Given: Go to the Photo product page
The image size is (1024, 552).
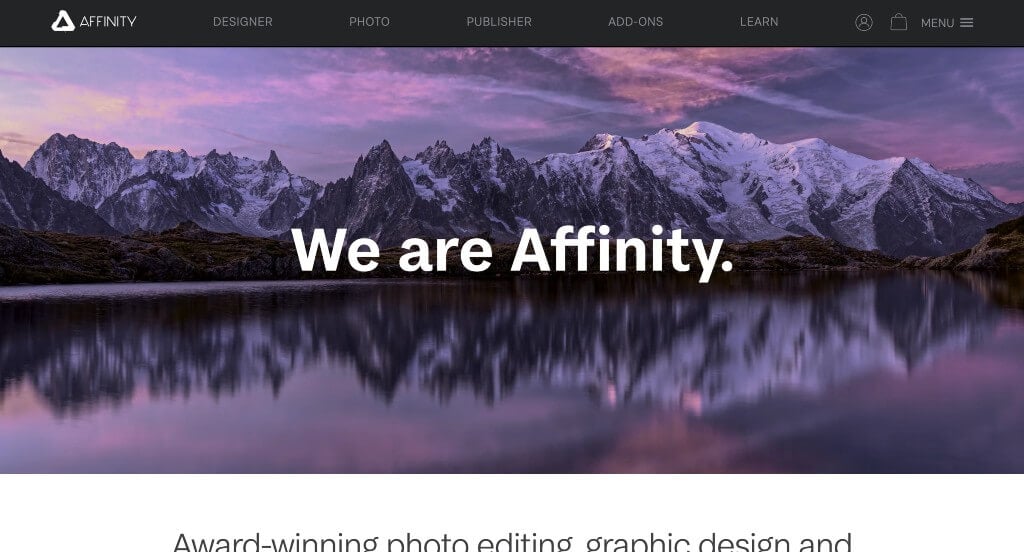Looking at the screenshot, I should click(369, 22).
